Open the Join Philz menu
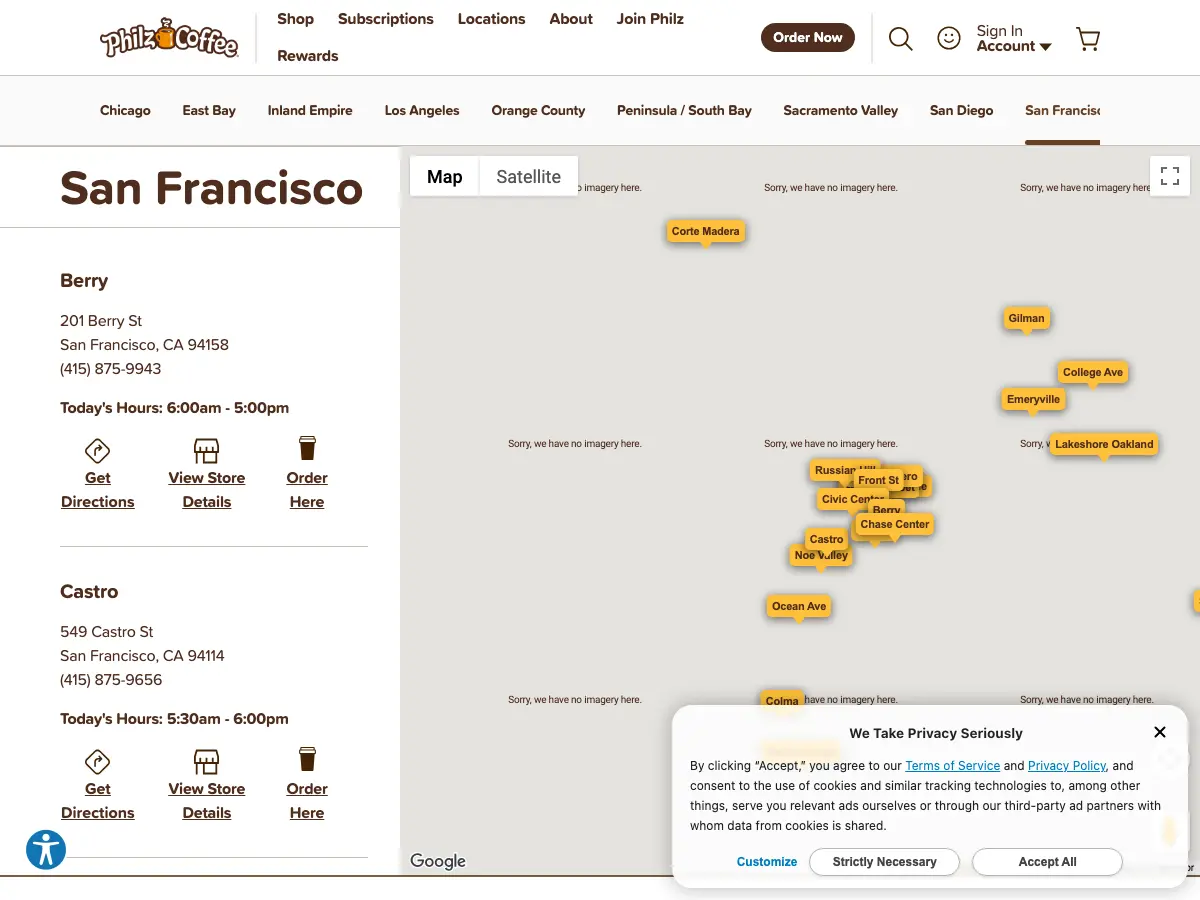 (x=650, y=19)
